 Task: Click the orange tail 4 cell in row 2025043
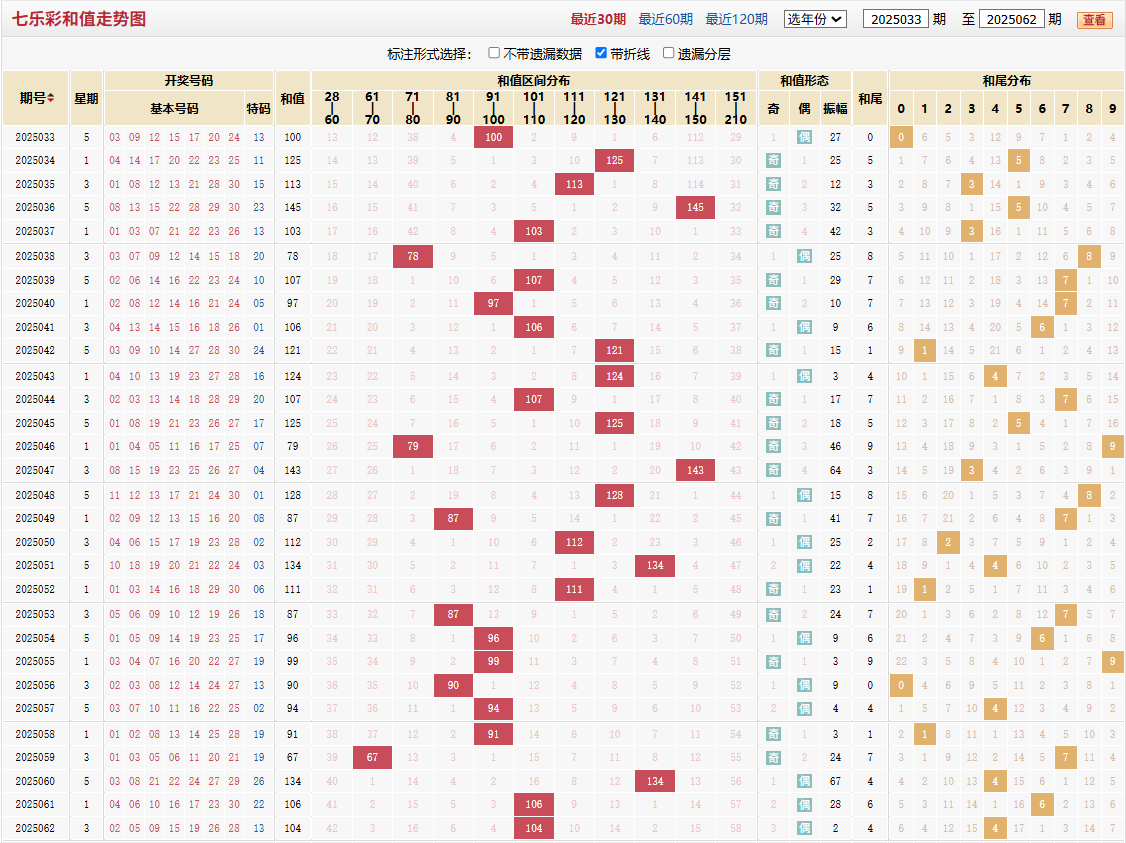point(995,376)
